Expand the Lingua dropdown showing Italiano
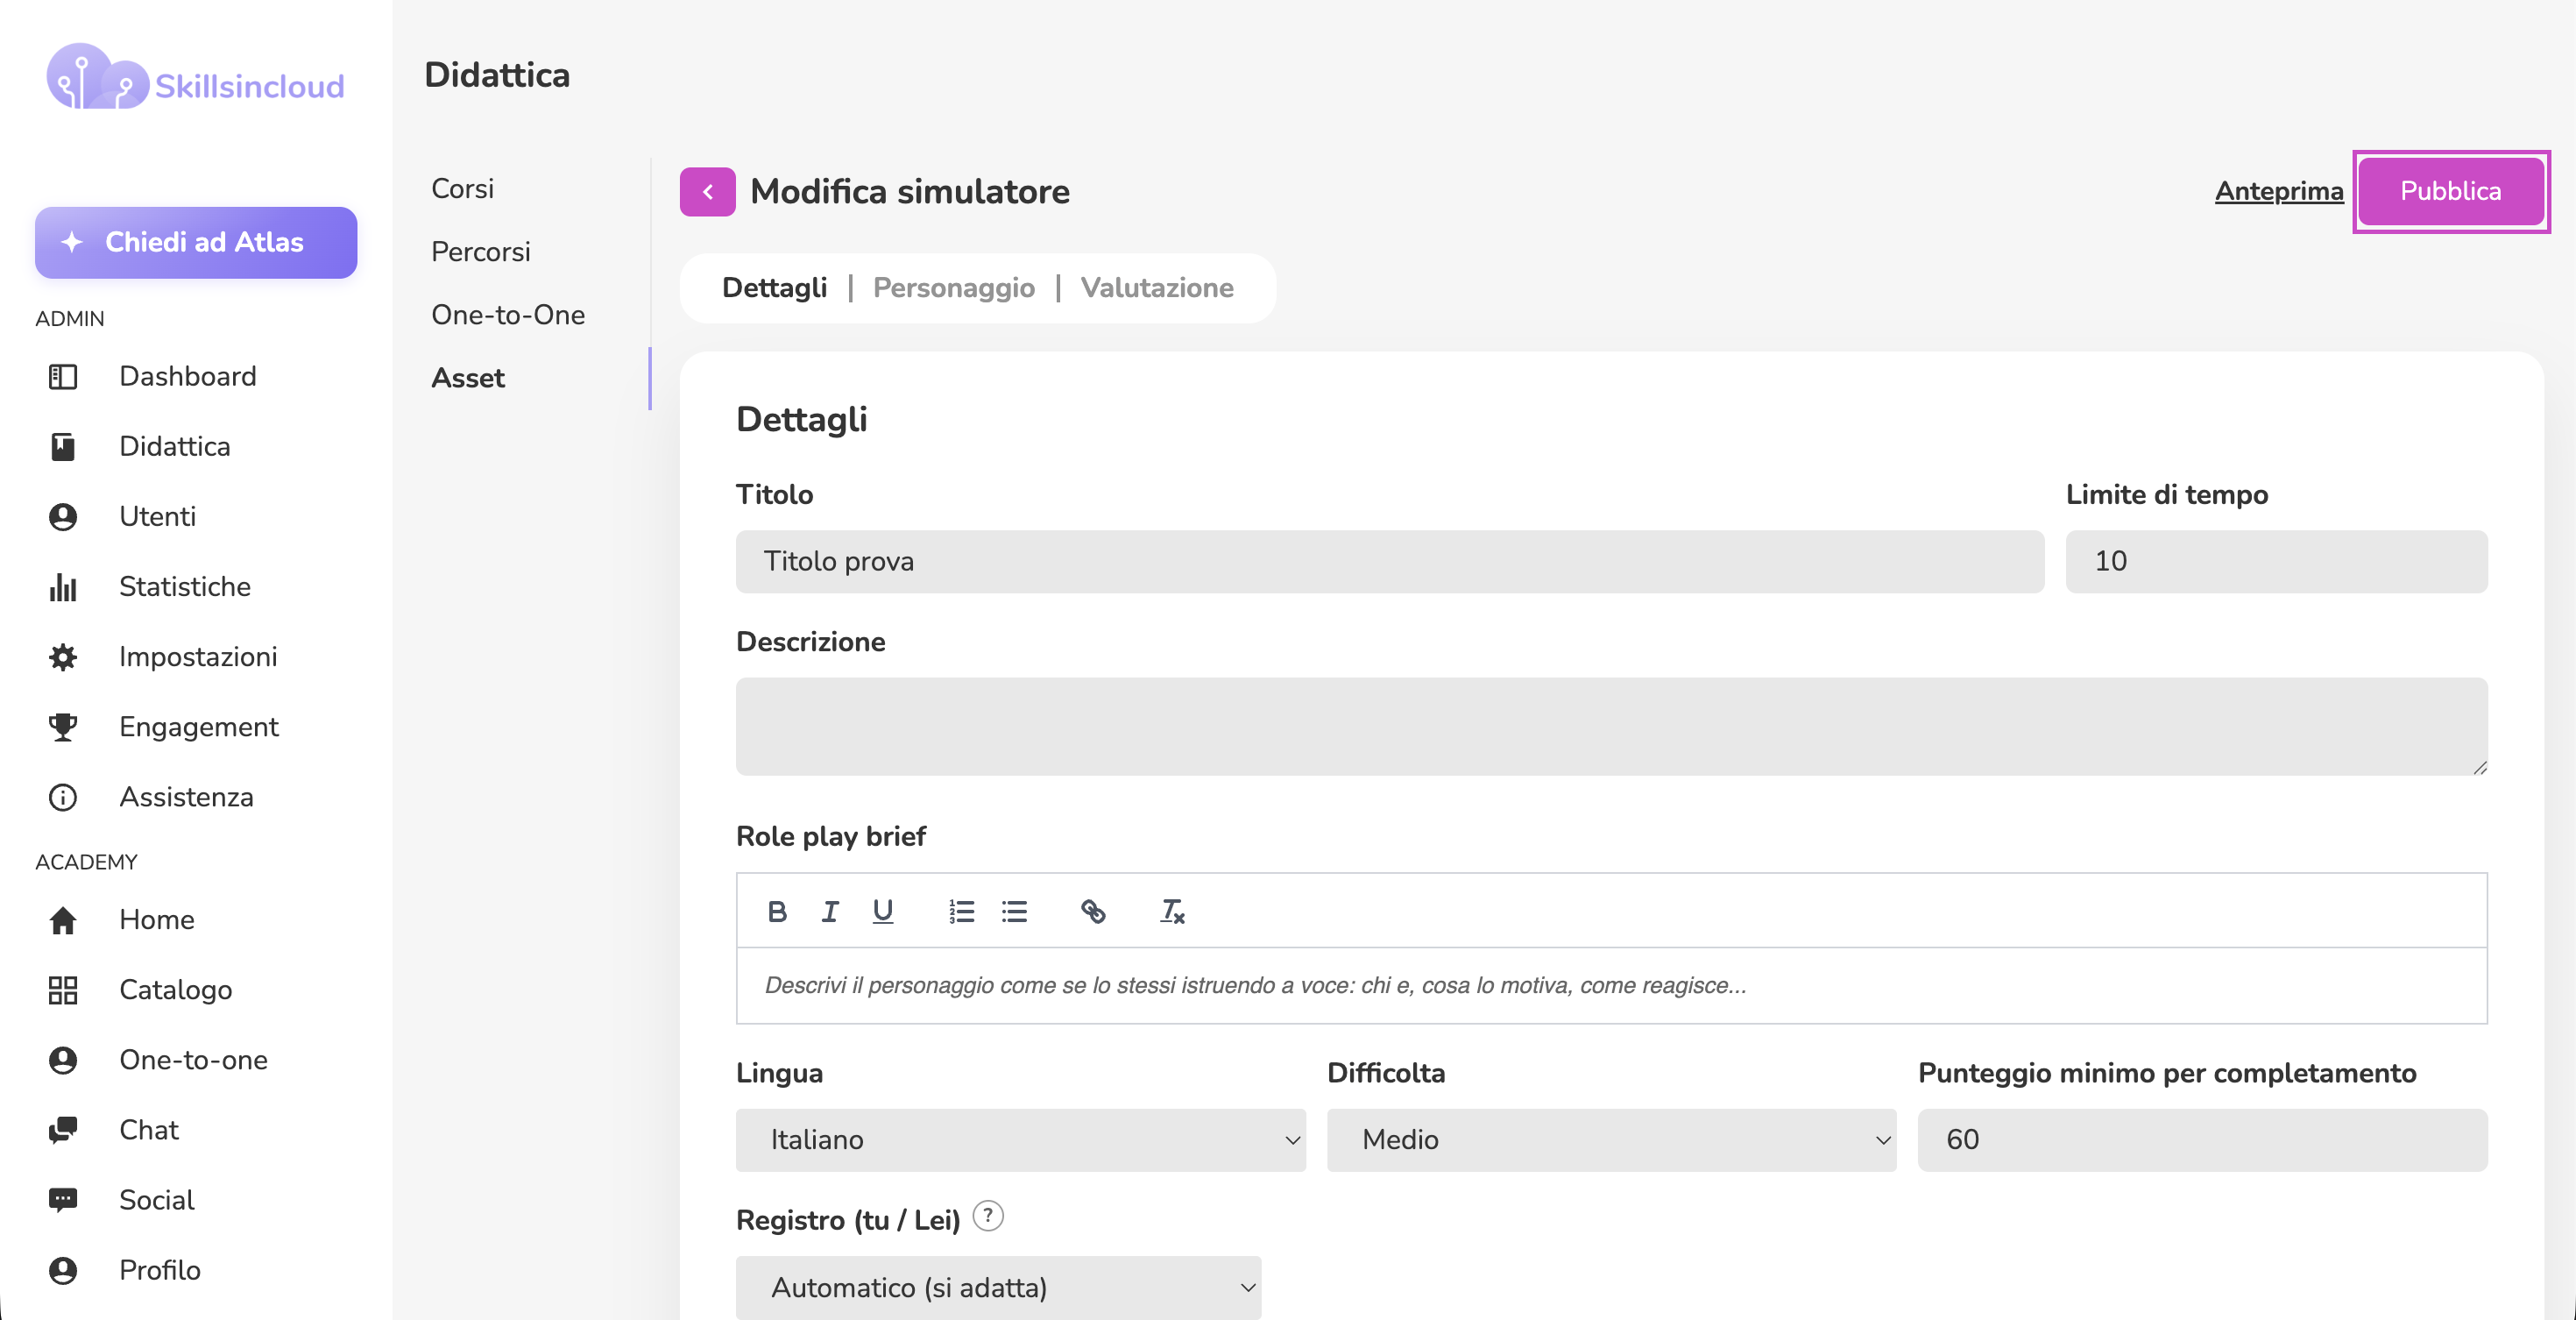 tap(1020, 1140)
